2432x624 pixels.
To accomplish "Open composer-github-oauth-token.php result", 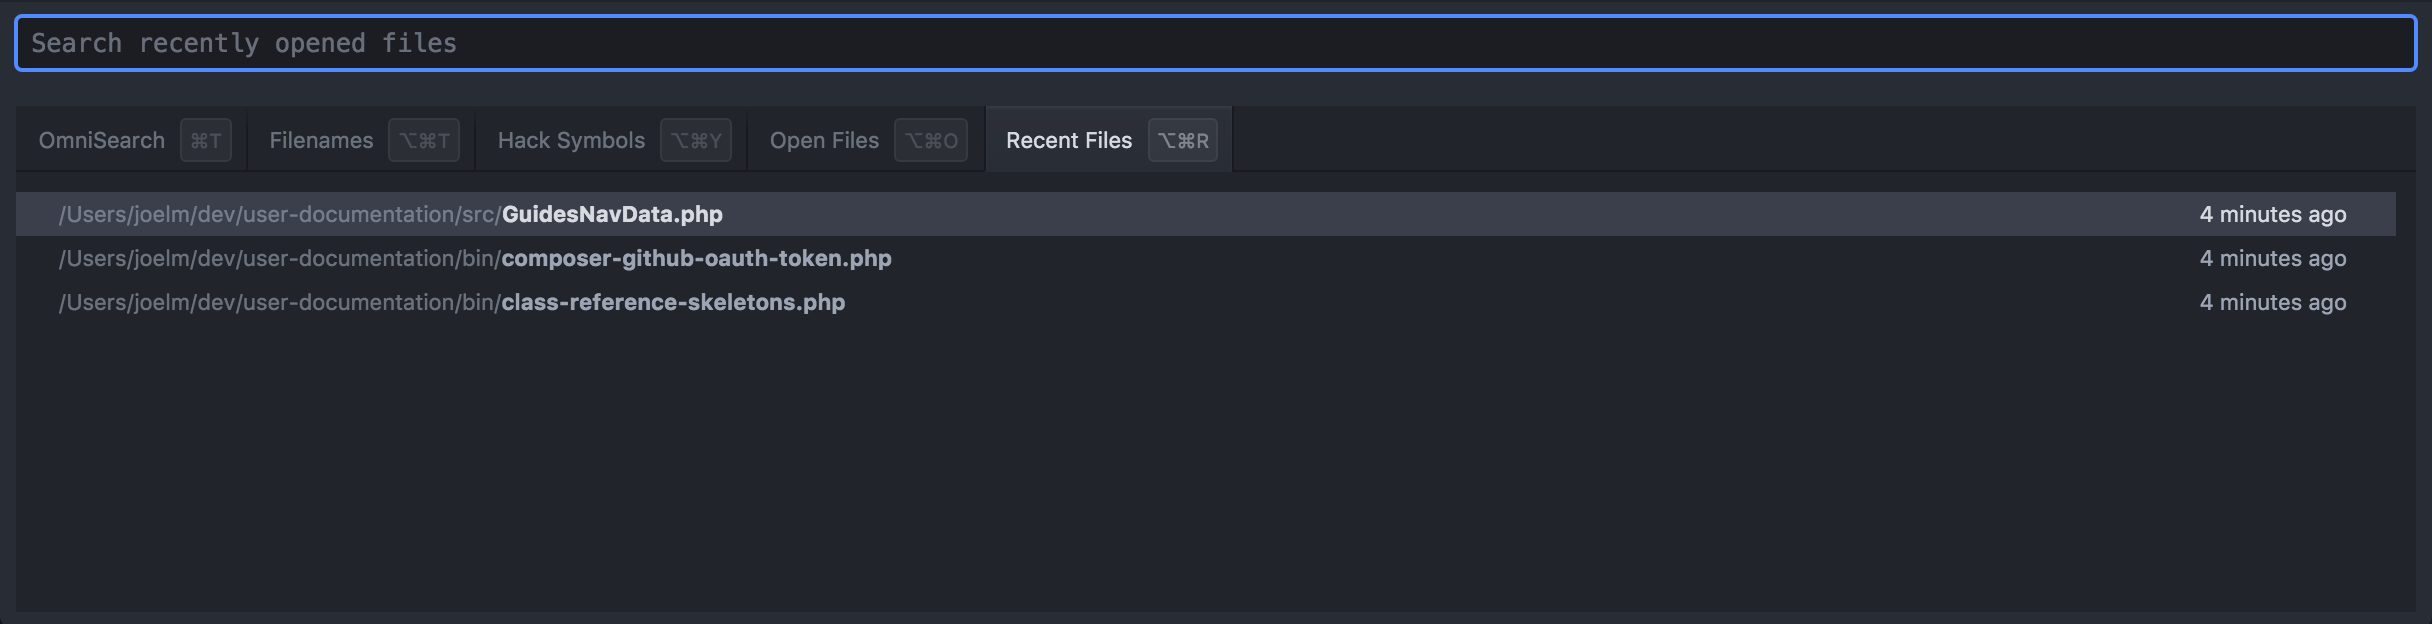I will click(x=1205, y=258).
